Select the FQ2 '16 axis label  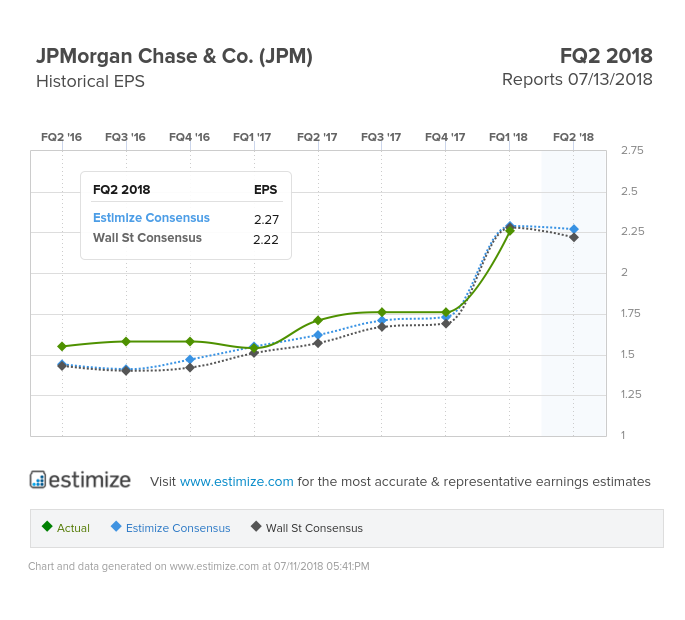click(62, 137)
